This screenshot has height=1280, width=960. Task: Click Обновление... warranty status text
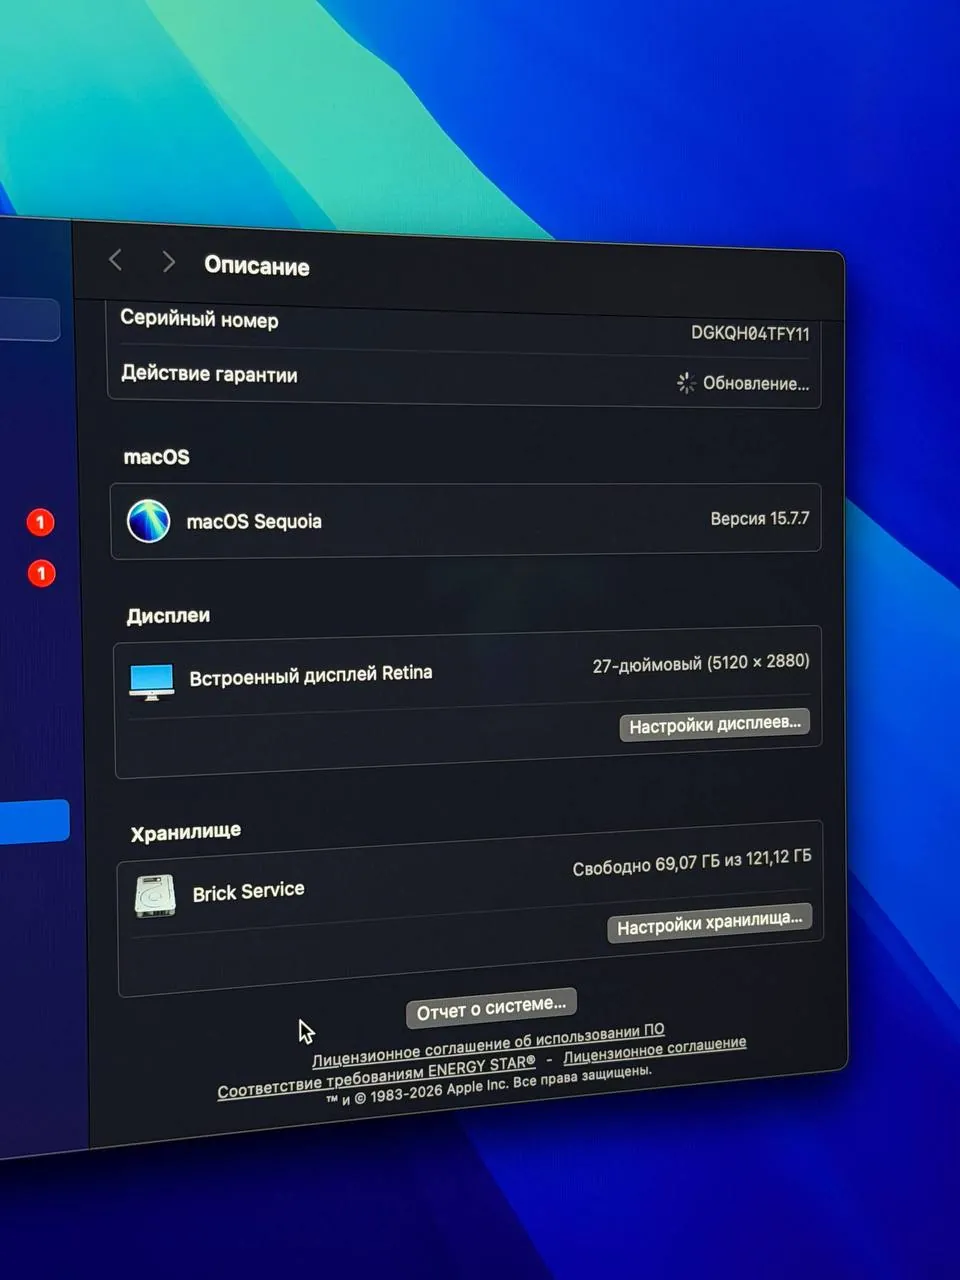[x=756, y=383]
